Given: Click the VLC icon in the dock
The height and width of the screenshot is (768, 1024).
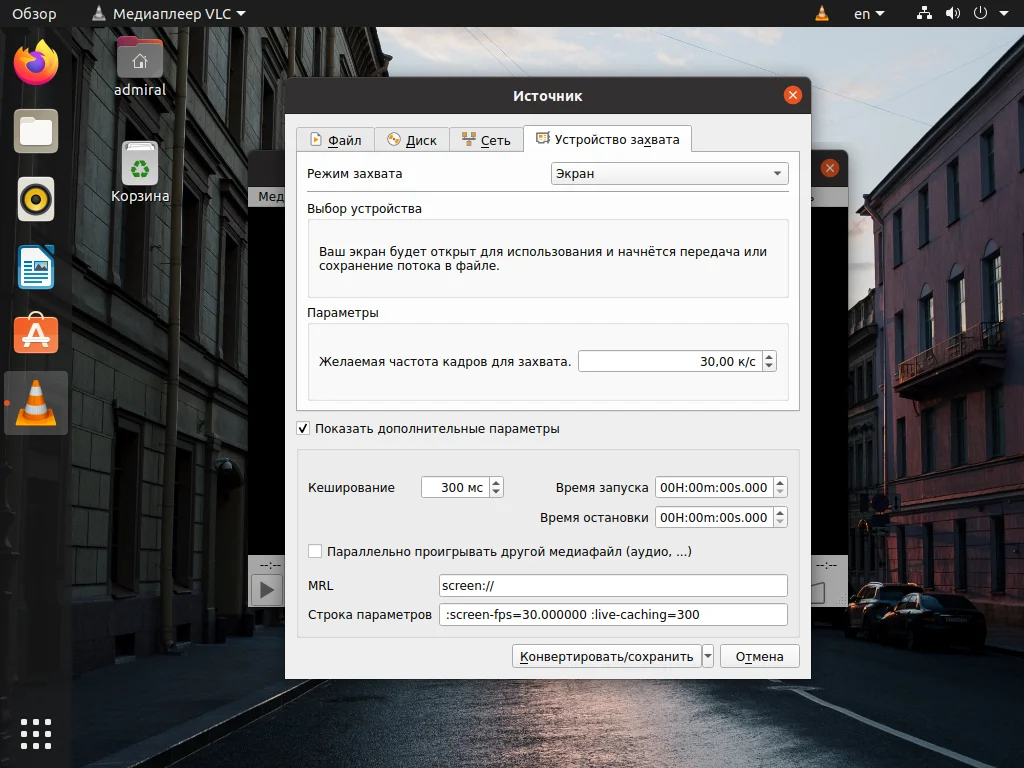Looking at the screenshot, I should (x=36, y=402).
